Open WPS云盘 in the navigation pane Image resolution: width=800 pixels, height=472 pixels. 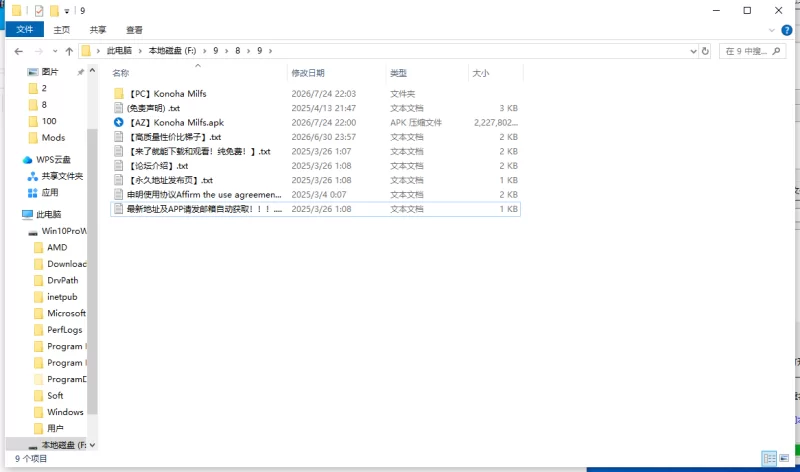click(53, 160)
